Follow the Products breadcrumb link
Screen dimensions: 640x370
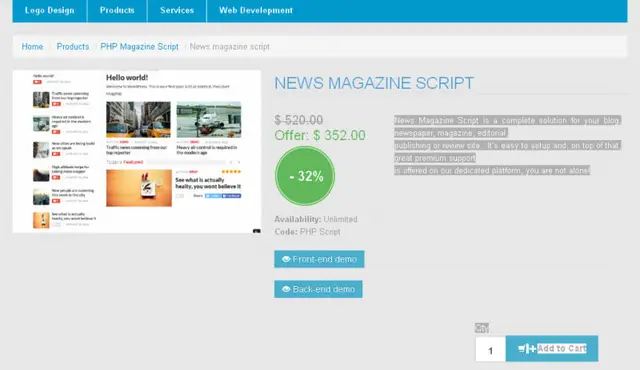(73, 47)
